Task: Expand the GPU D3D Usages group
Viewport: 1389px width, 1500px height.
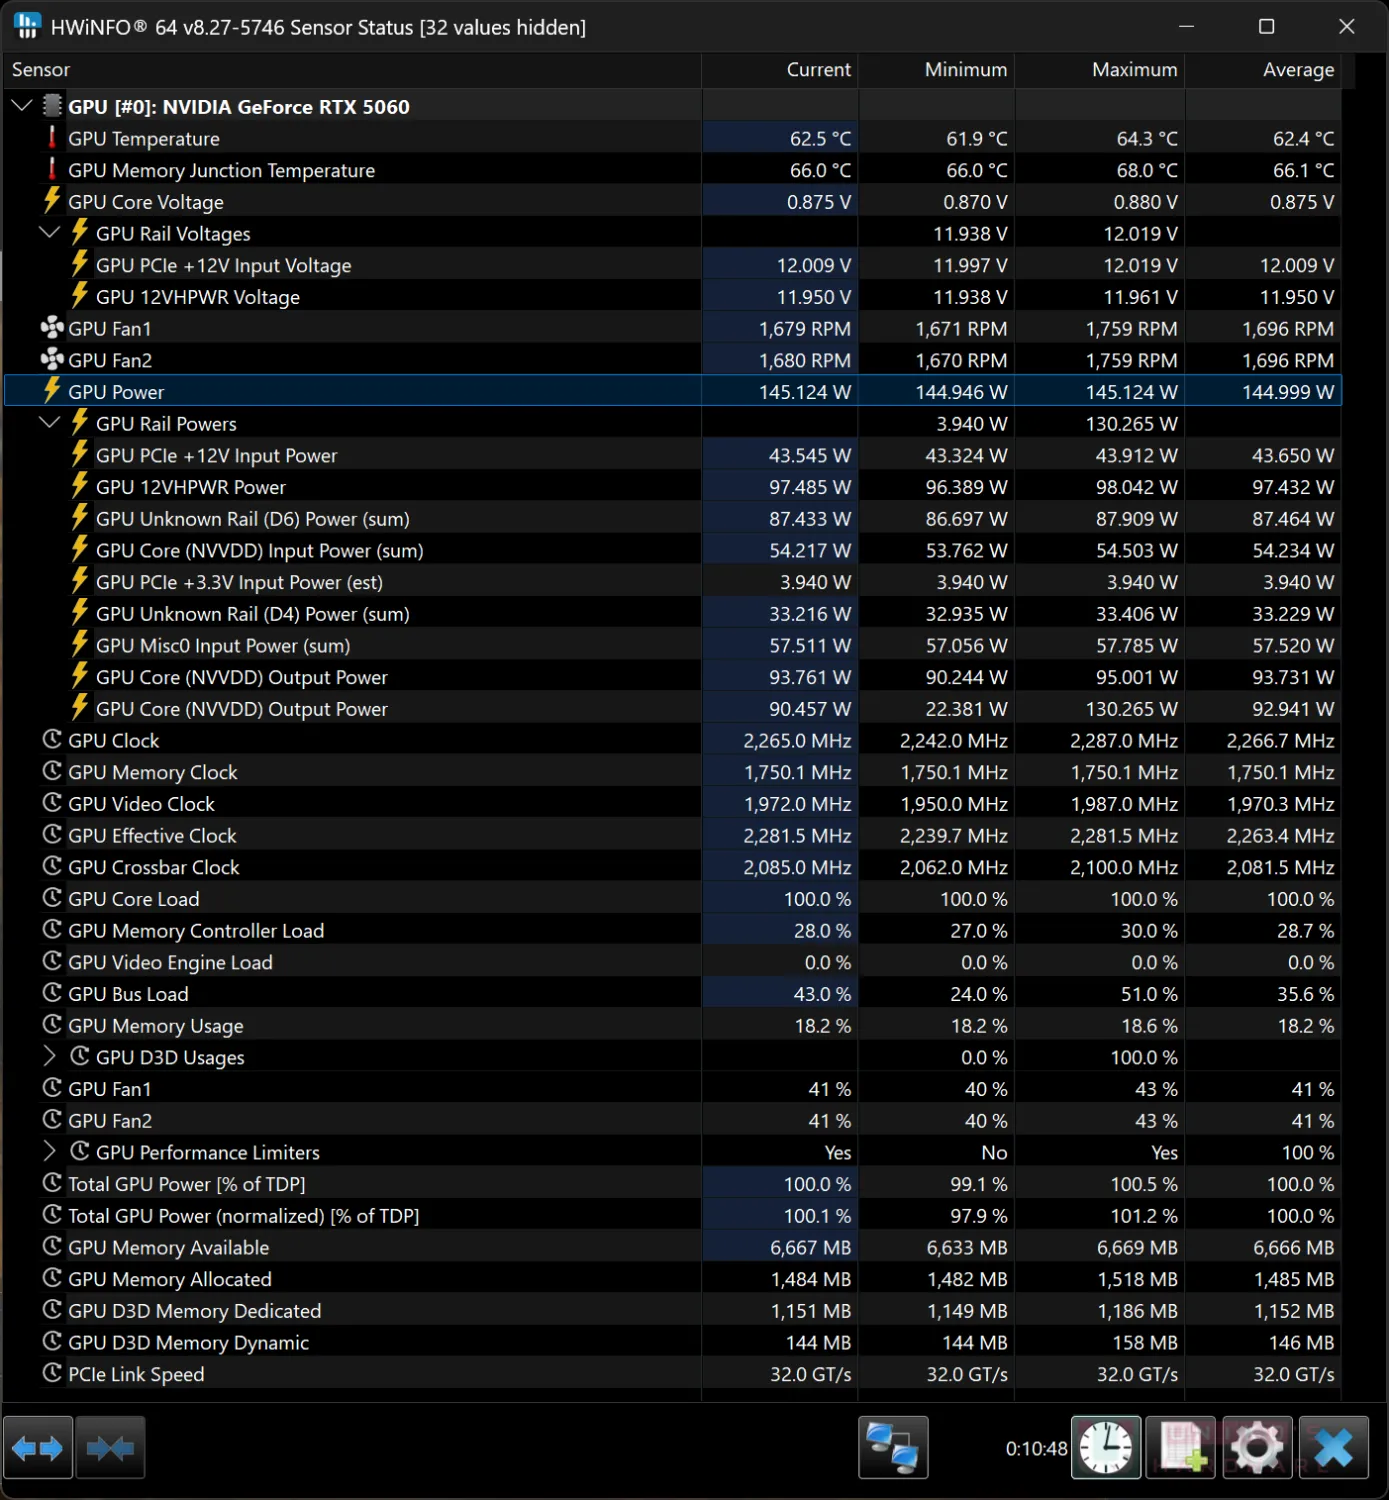Action: click(x=49, y=1056)
